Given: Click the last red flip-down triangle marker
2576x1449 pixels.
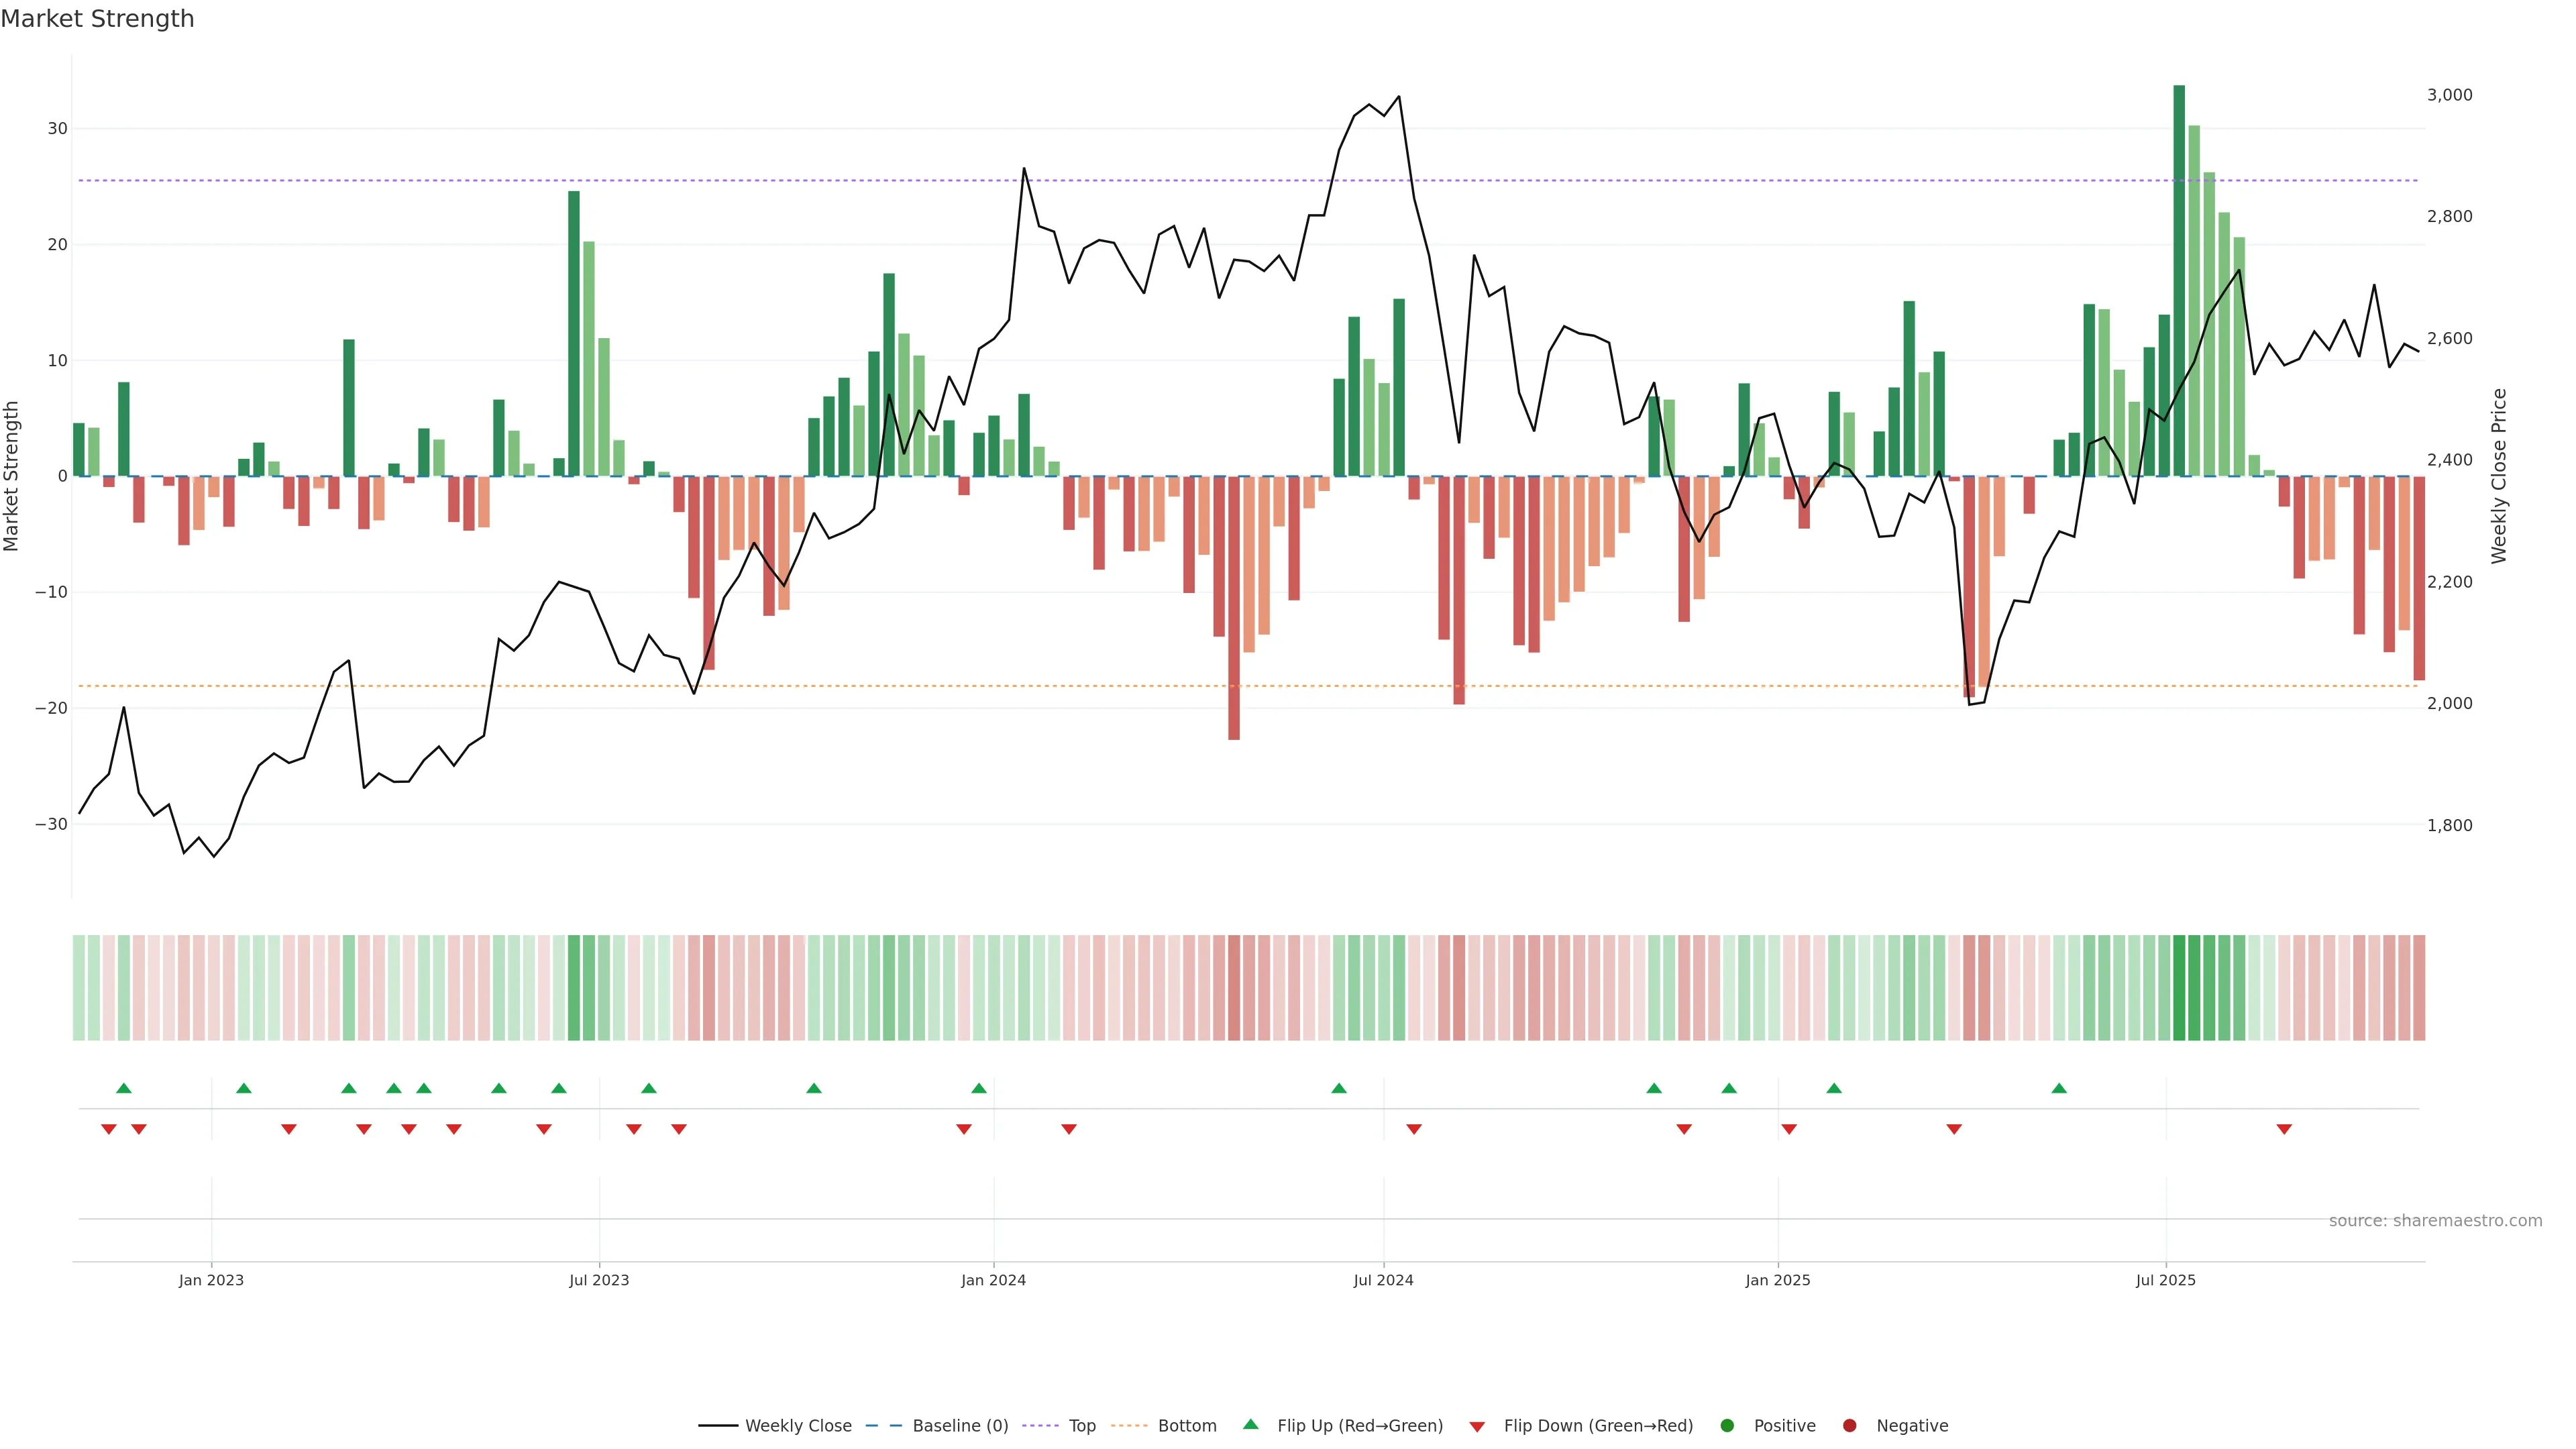Looking at the screenshot, I should pos(2284,1129).
